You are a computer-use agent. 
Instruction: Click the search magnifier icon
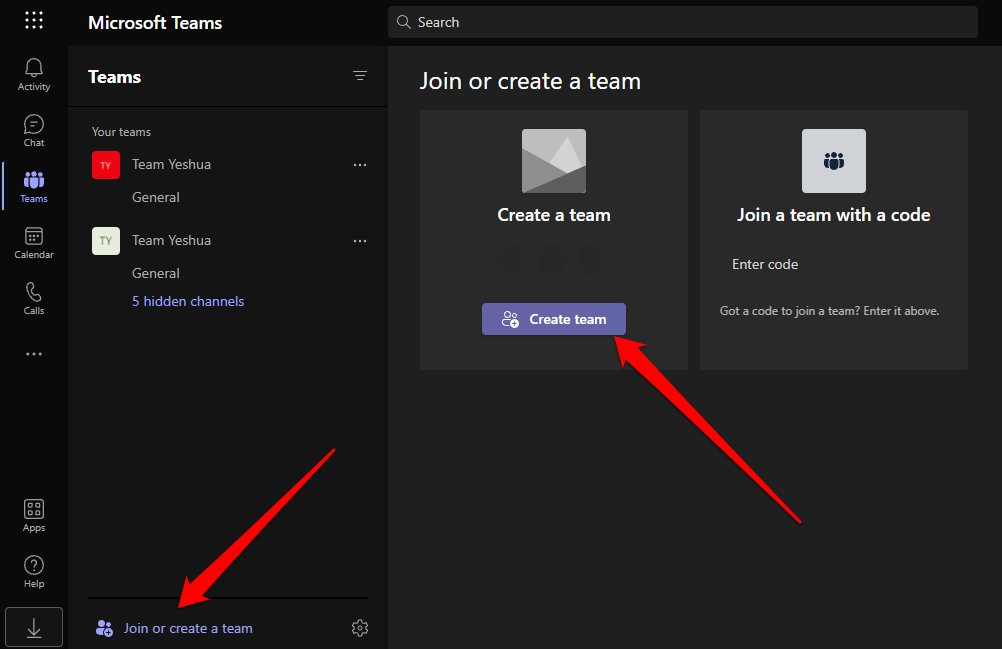(403, 22)
